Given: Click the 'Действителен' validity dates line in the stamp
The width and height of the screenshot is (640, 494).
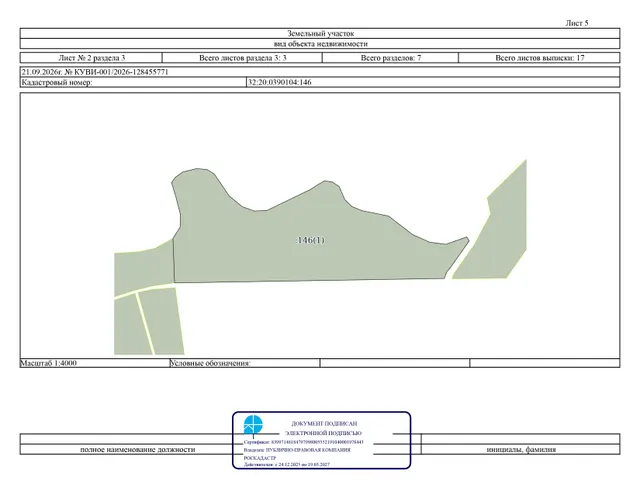Looking at the screenshot, I should click(287, 465).
